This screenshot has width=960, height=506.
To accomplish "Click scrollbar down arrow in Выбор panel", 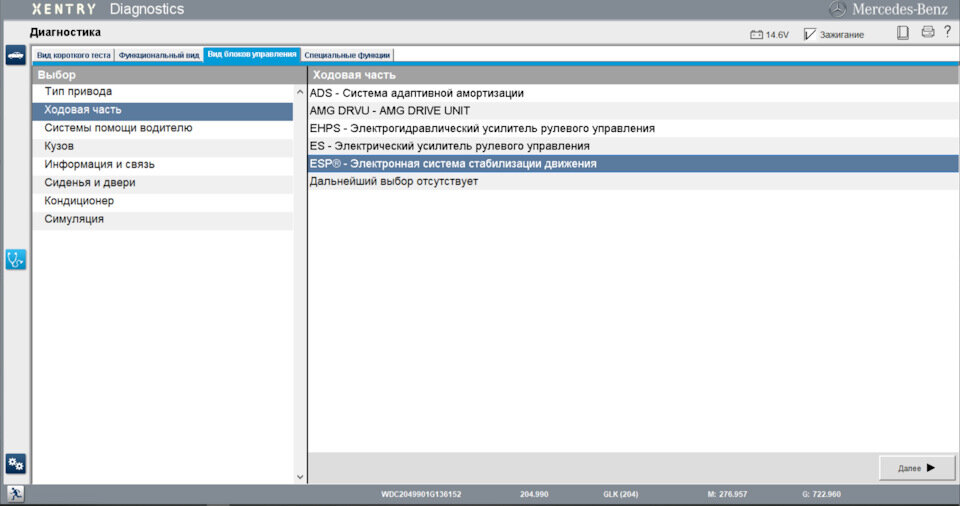I will pyautogui.click(x=299, y=477).
